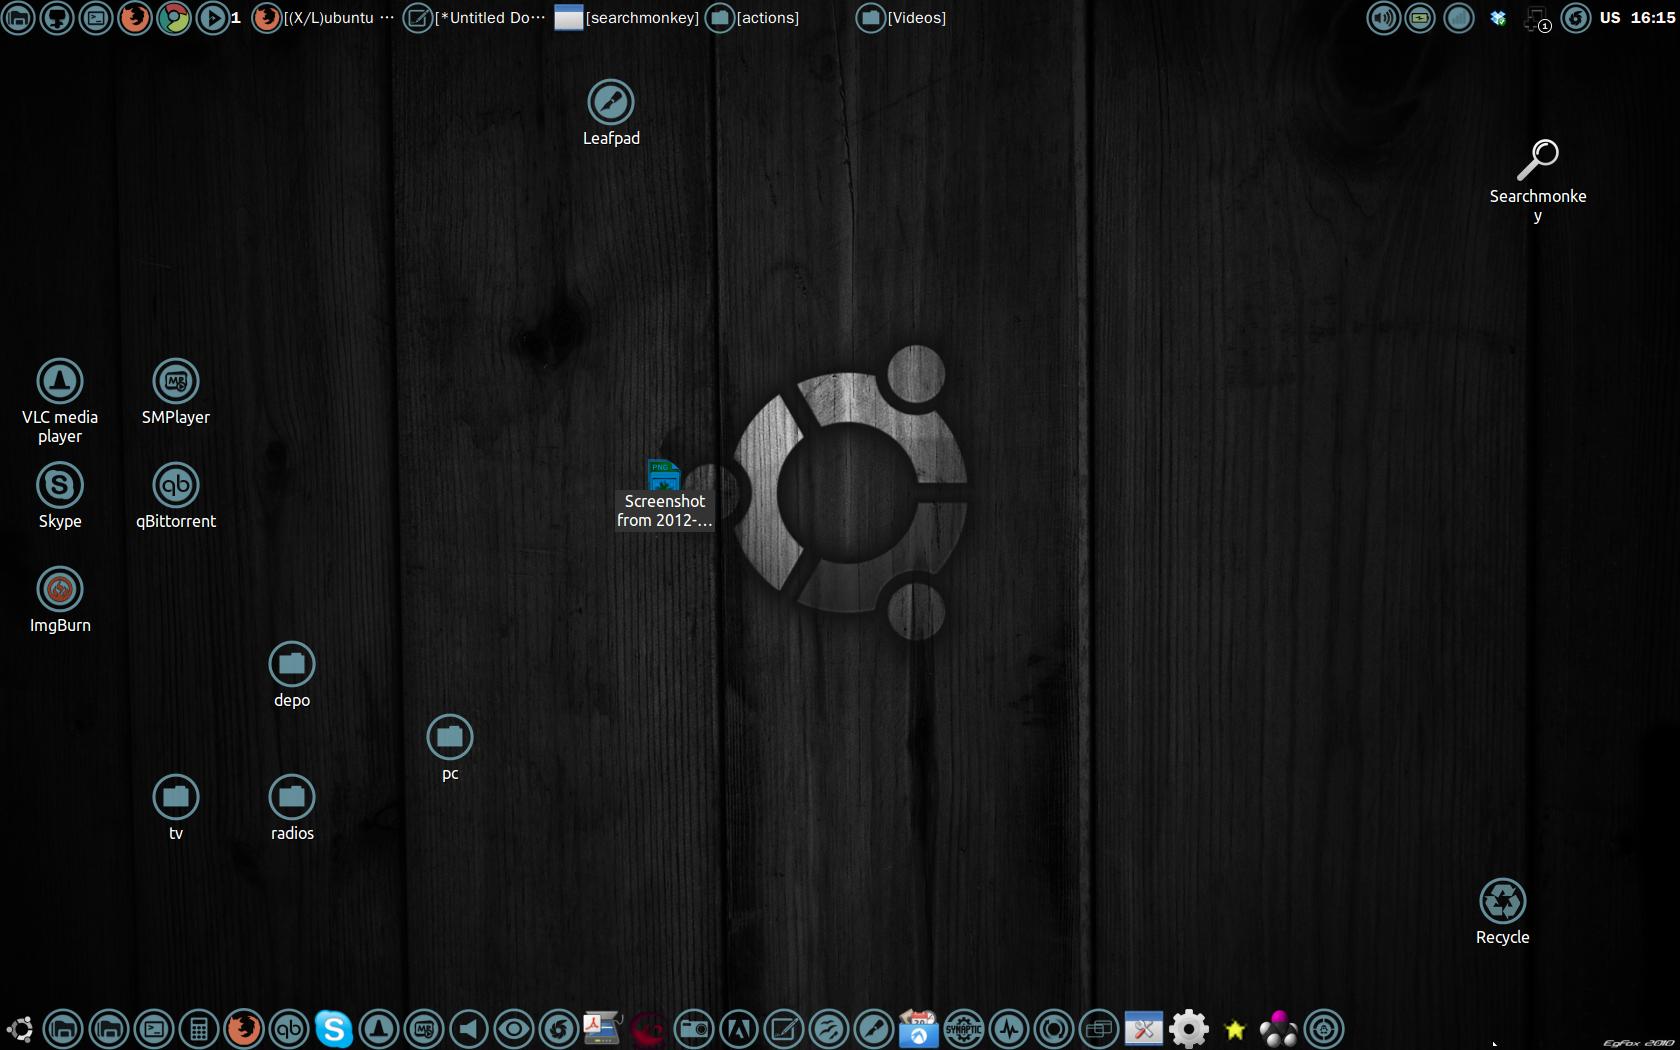1680x1050 pixels.
Task: Open the image viewer eye icon in dock
Action: click(514, 1029)
